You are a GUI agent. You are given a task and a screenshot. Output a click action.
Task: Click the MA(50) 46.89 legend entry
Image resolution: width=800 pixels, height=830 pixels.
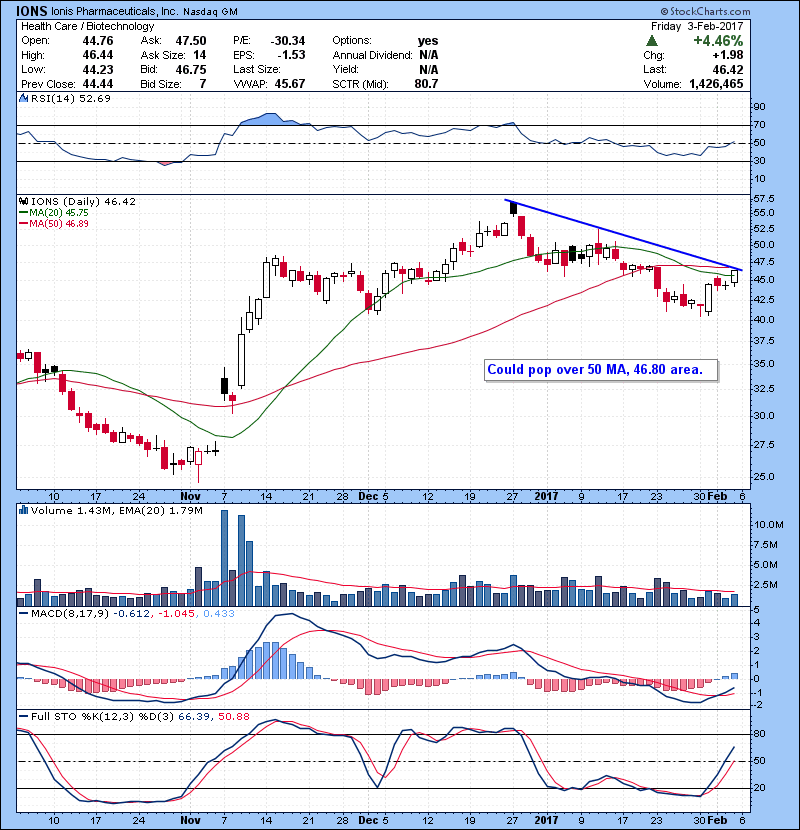point(54,223)
